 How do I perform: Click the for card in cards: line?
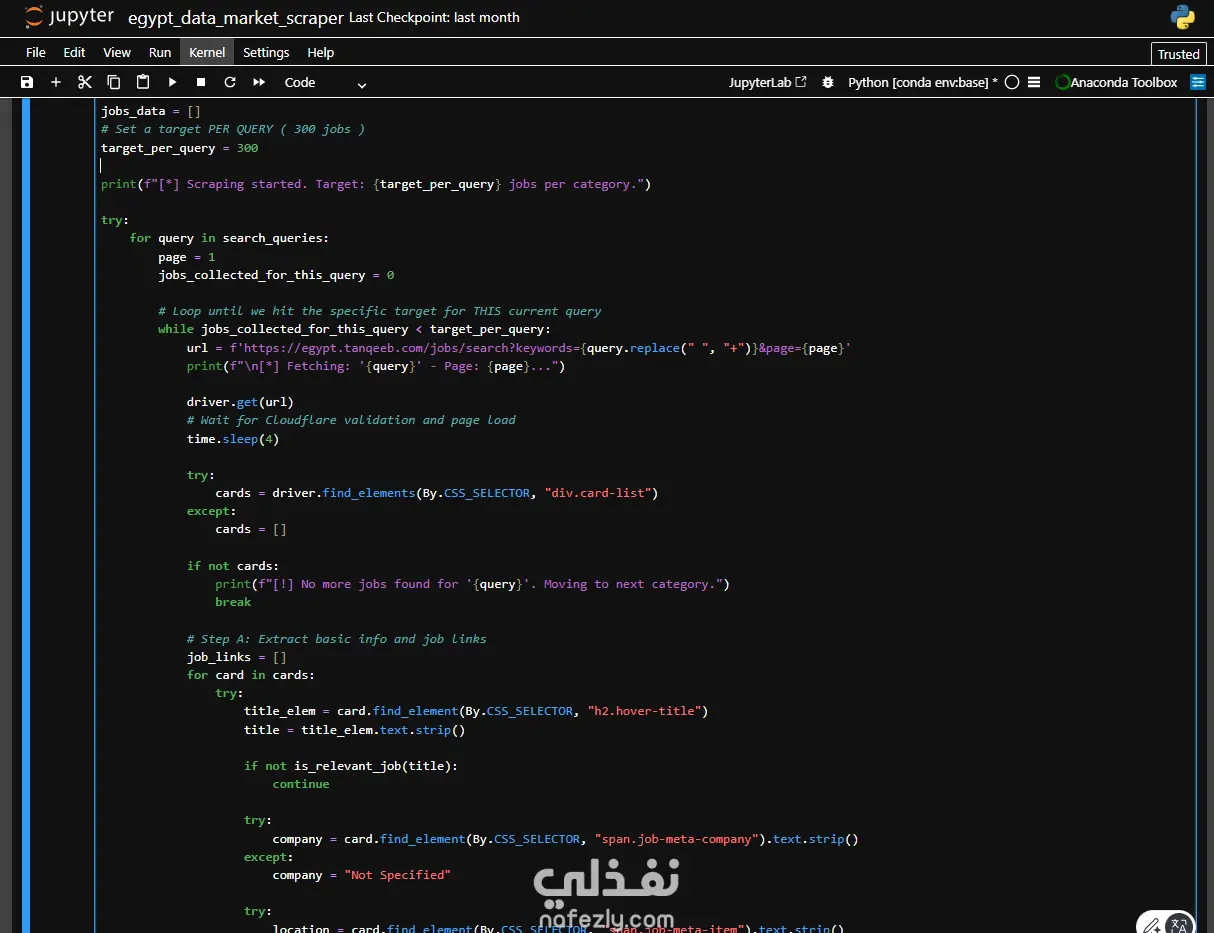251,675
